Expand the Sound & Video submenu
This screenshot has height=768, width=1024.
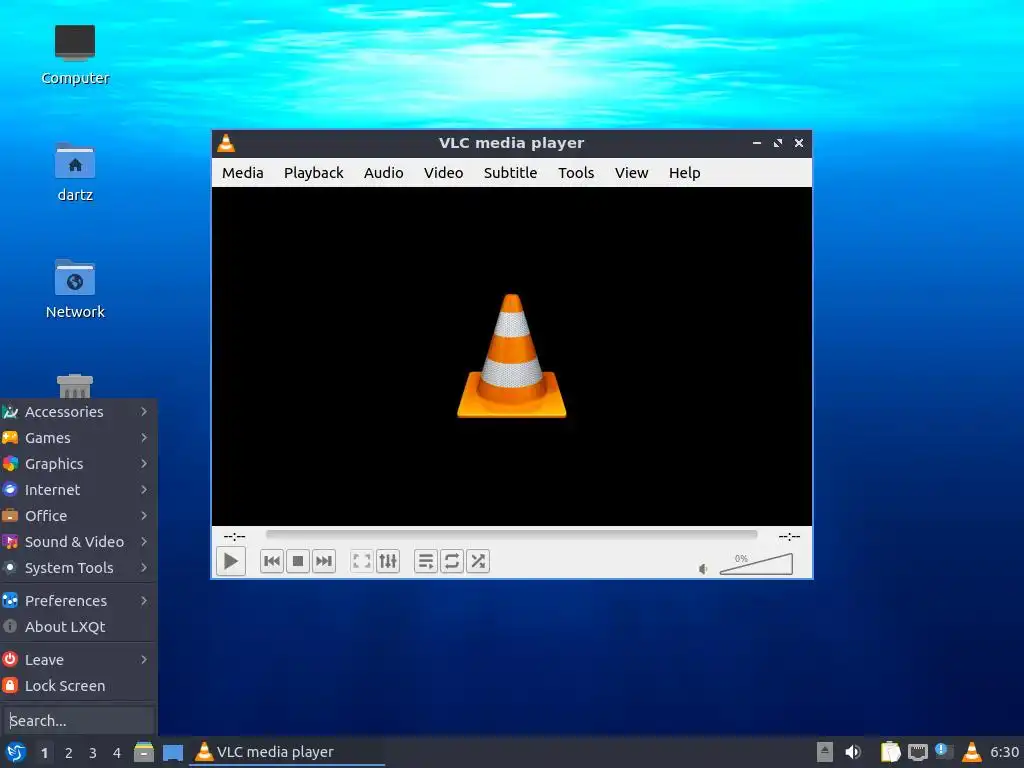click(x=78, y=542)
